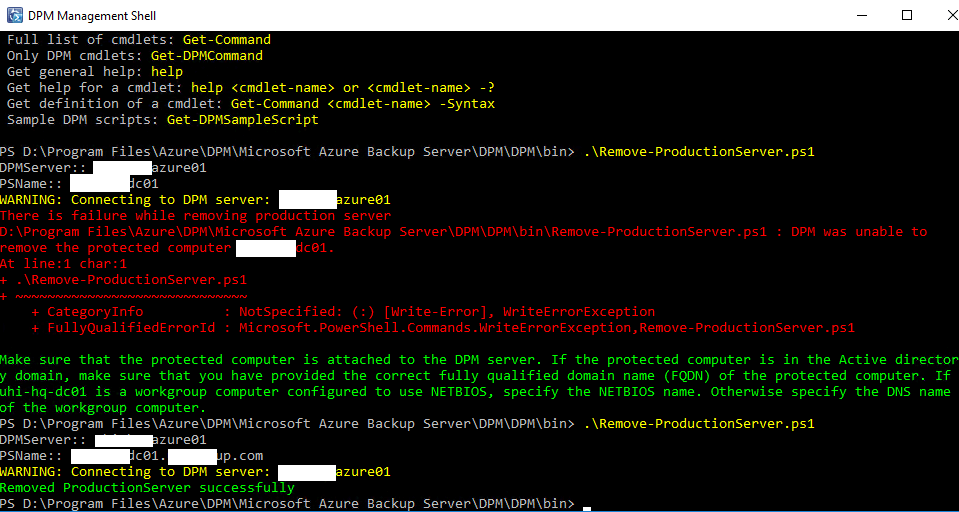Click the 'PSName::' line ending in 'up.com'
The height and width of the screenshot is (512, 959).
[x=131, y=456]
